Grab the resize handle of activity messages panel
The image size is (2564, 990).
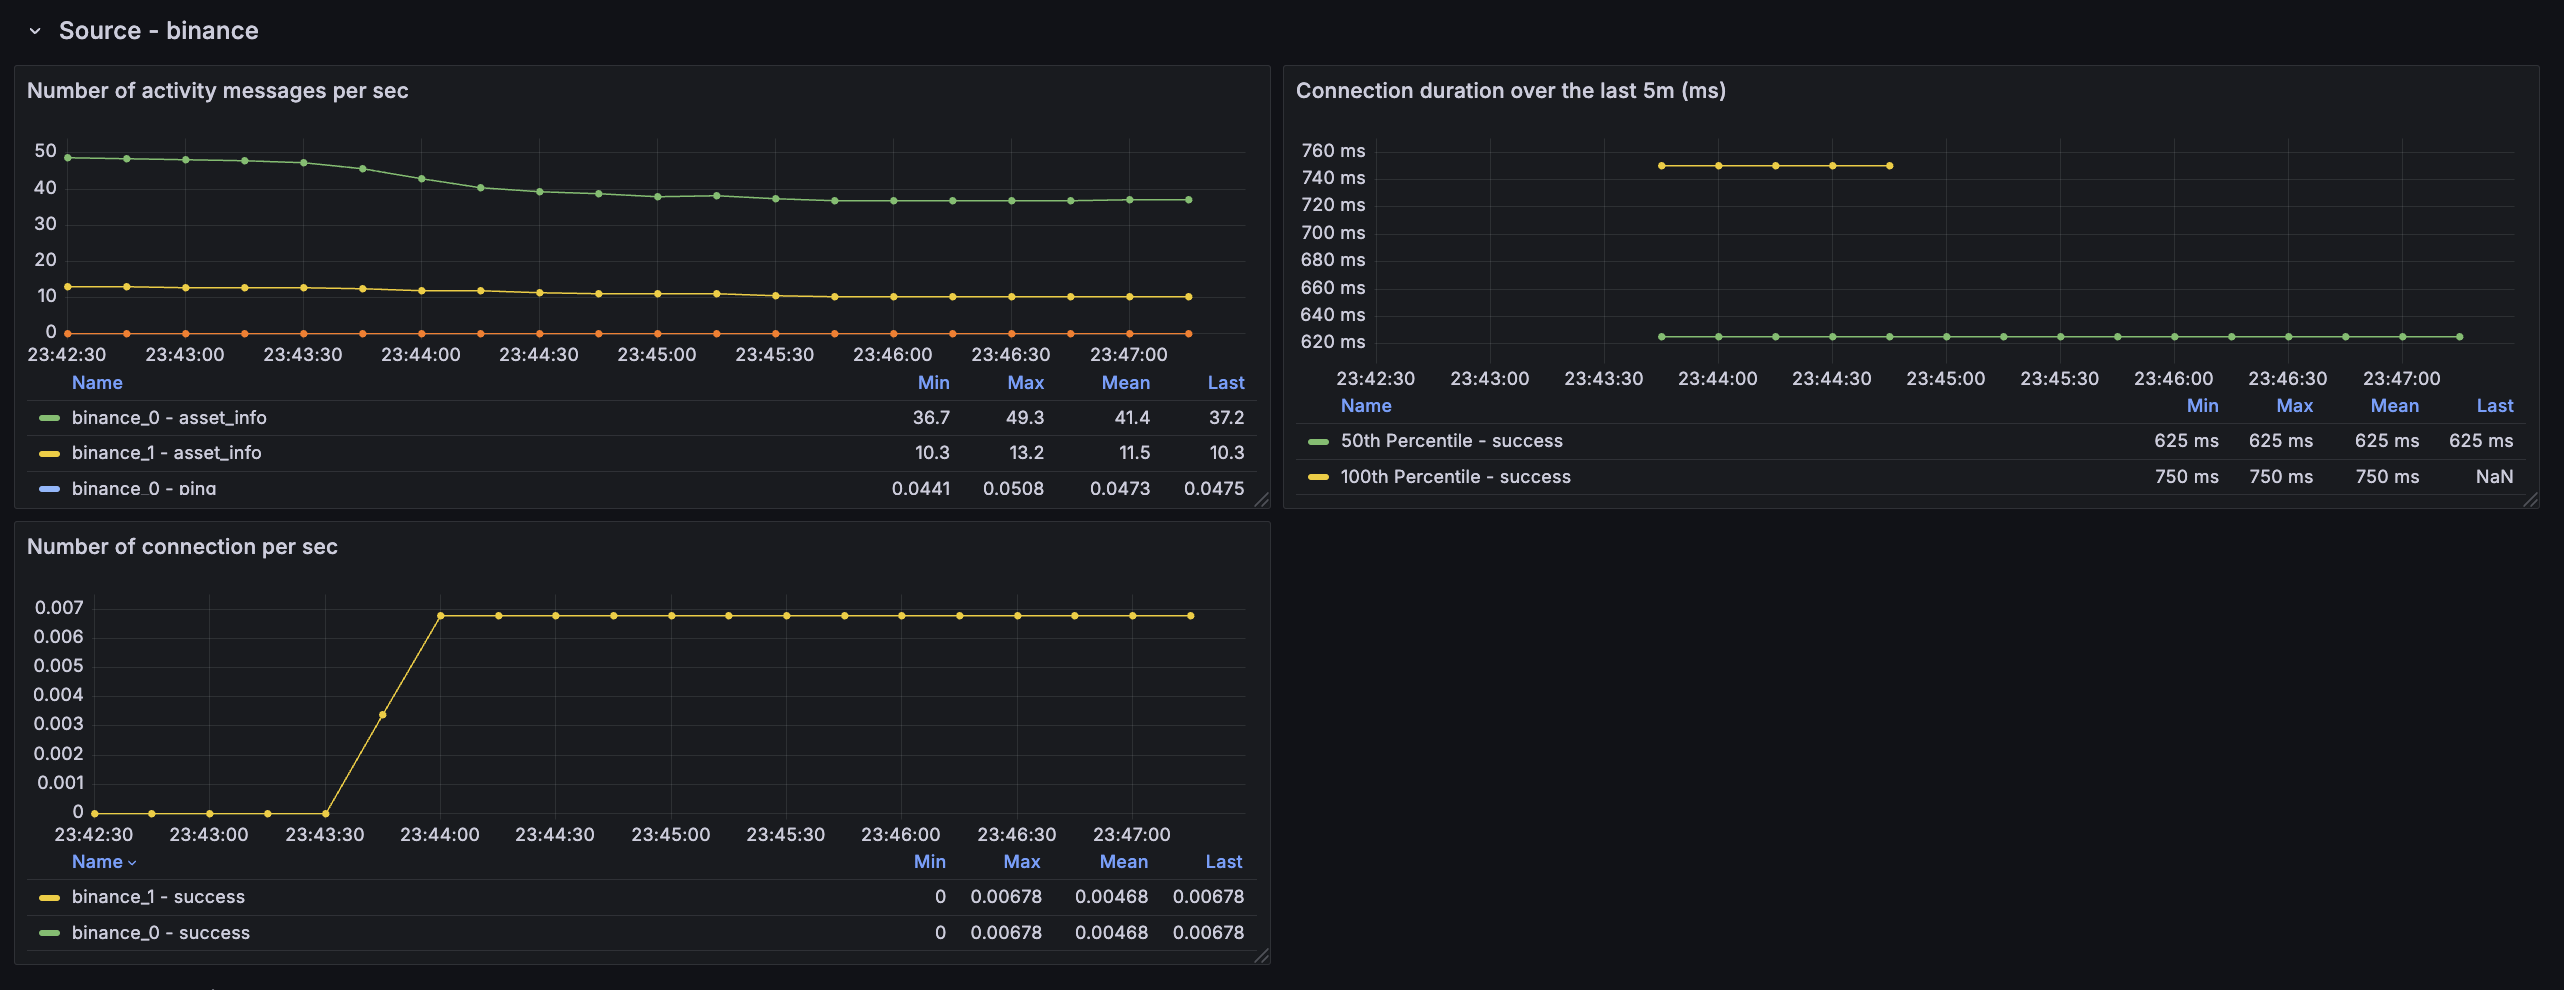point(1262,500)
